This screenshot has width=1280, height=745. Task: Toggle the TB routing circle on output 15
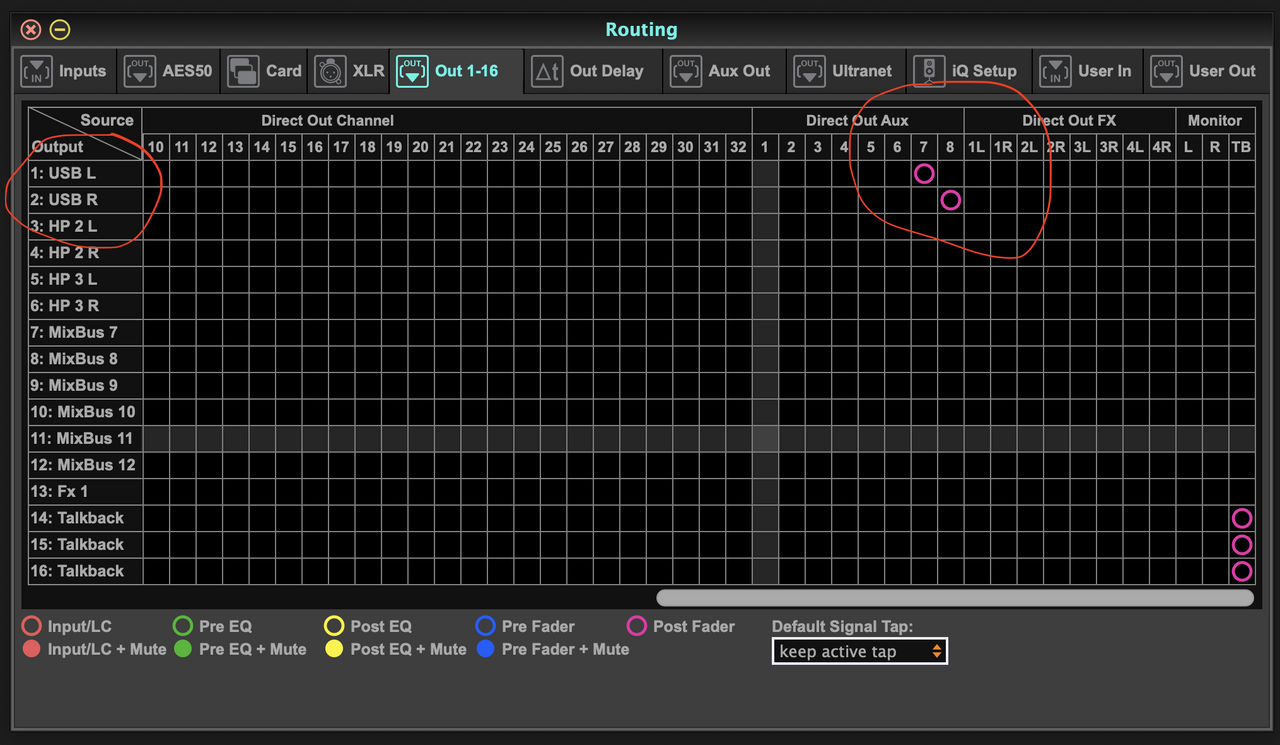coord(1241,545)
